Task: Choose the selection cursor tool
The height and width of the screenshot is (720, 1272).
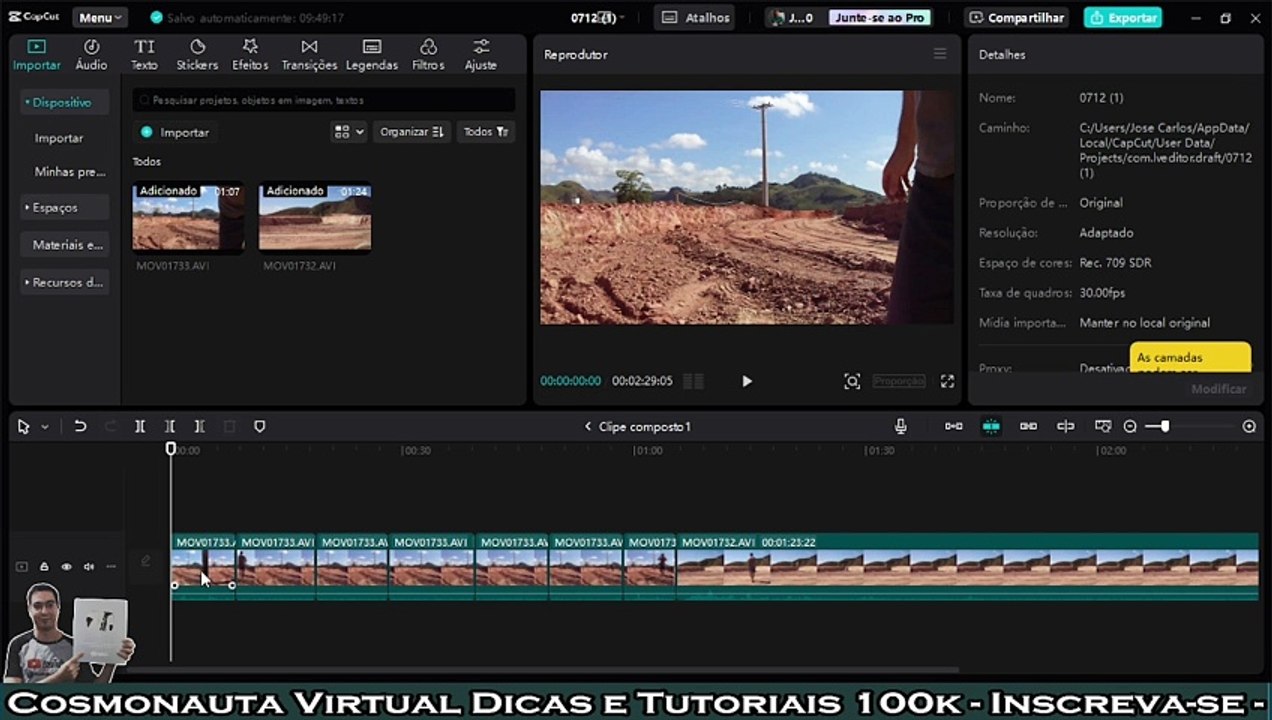Action: 24,426
